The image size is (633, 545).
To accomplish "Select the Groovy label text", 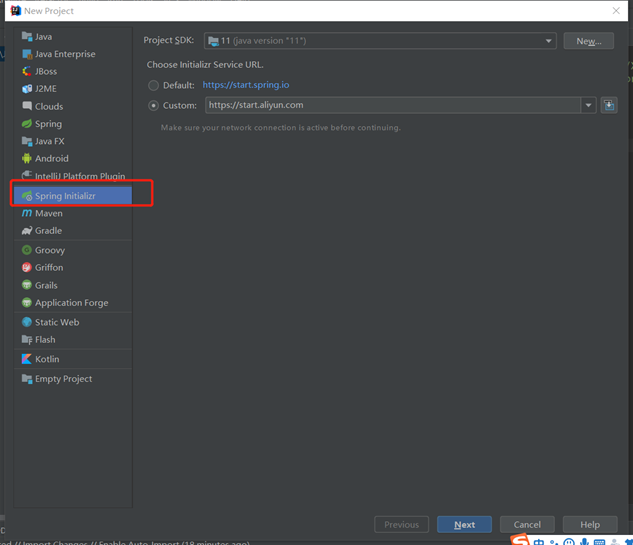I will [50, 250].
